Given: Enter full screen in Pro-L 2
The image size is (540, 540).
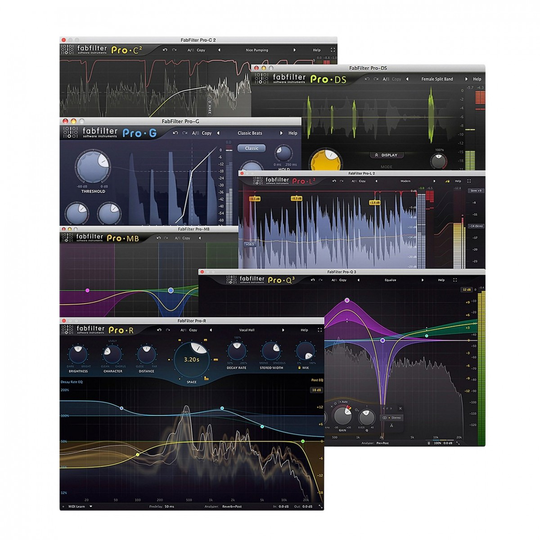Looking at the screenshot, I should pyautogui.click(x=469, y=181).
